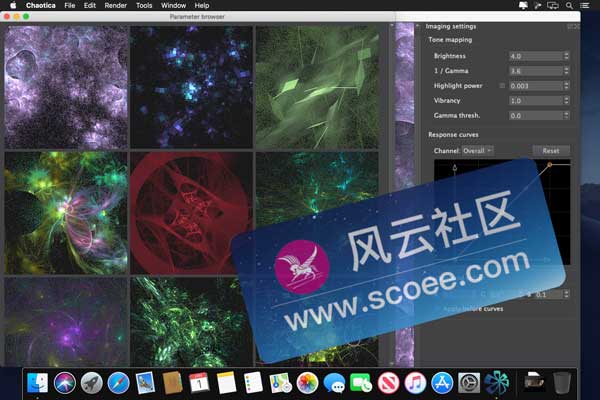600x400 pixels.
Task: Click the orange curve control point
Action: point(549,166)
